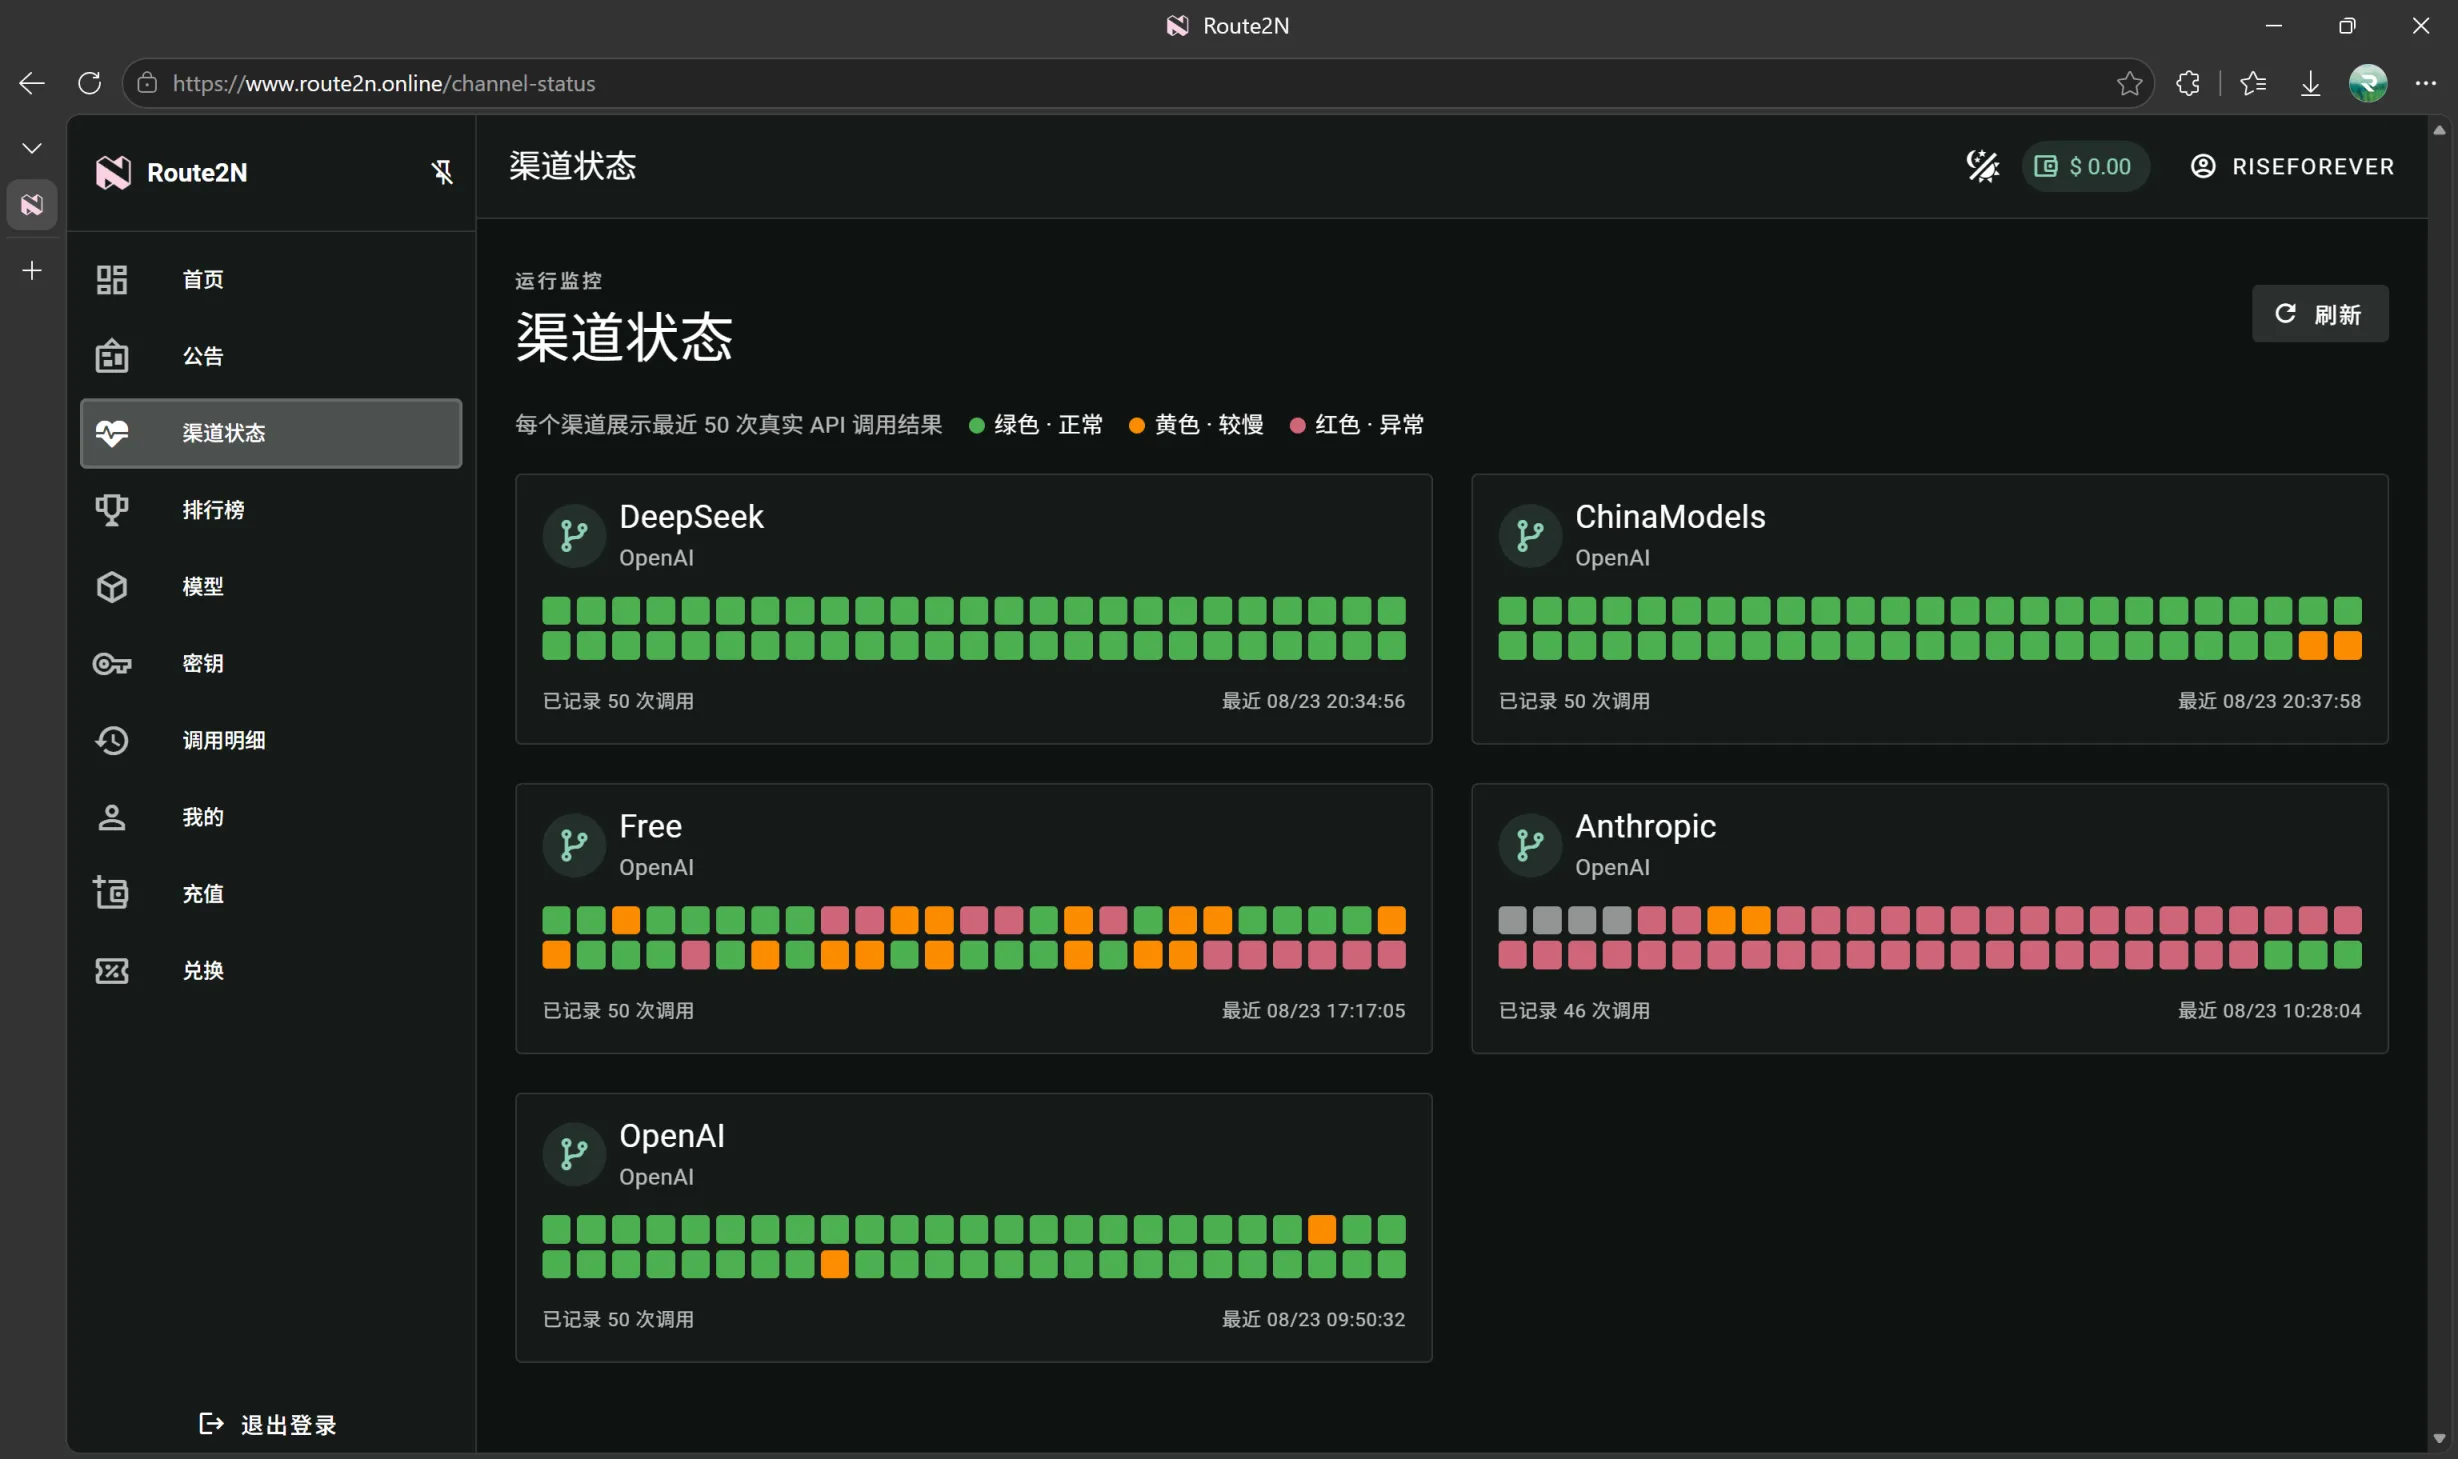
Task: Click the heartbeat icon for 渠道状态
Action: click(112, 433)
